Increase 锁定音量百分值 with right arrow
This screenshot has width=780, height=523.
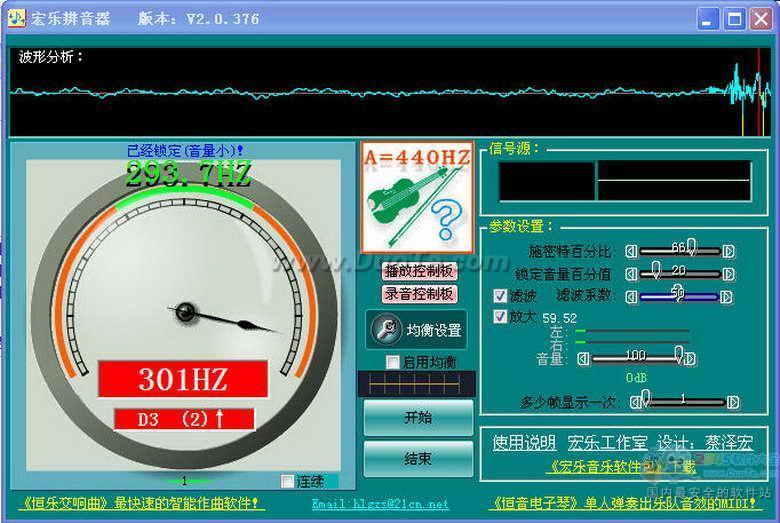(x=728, y=274)
